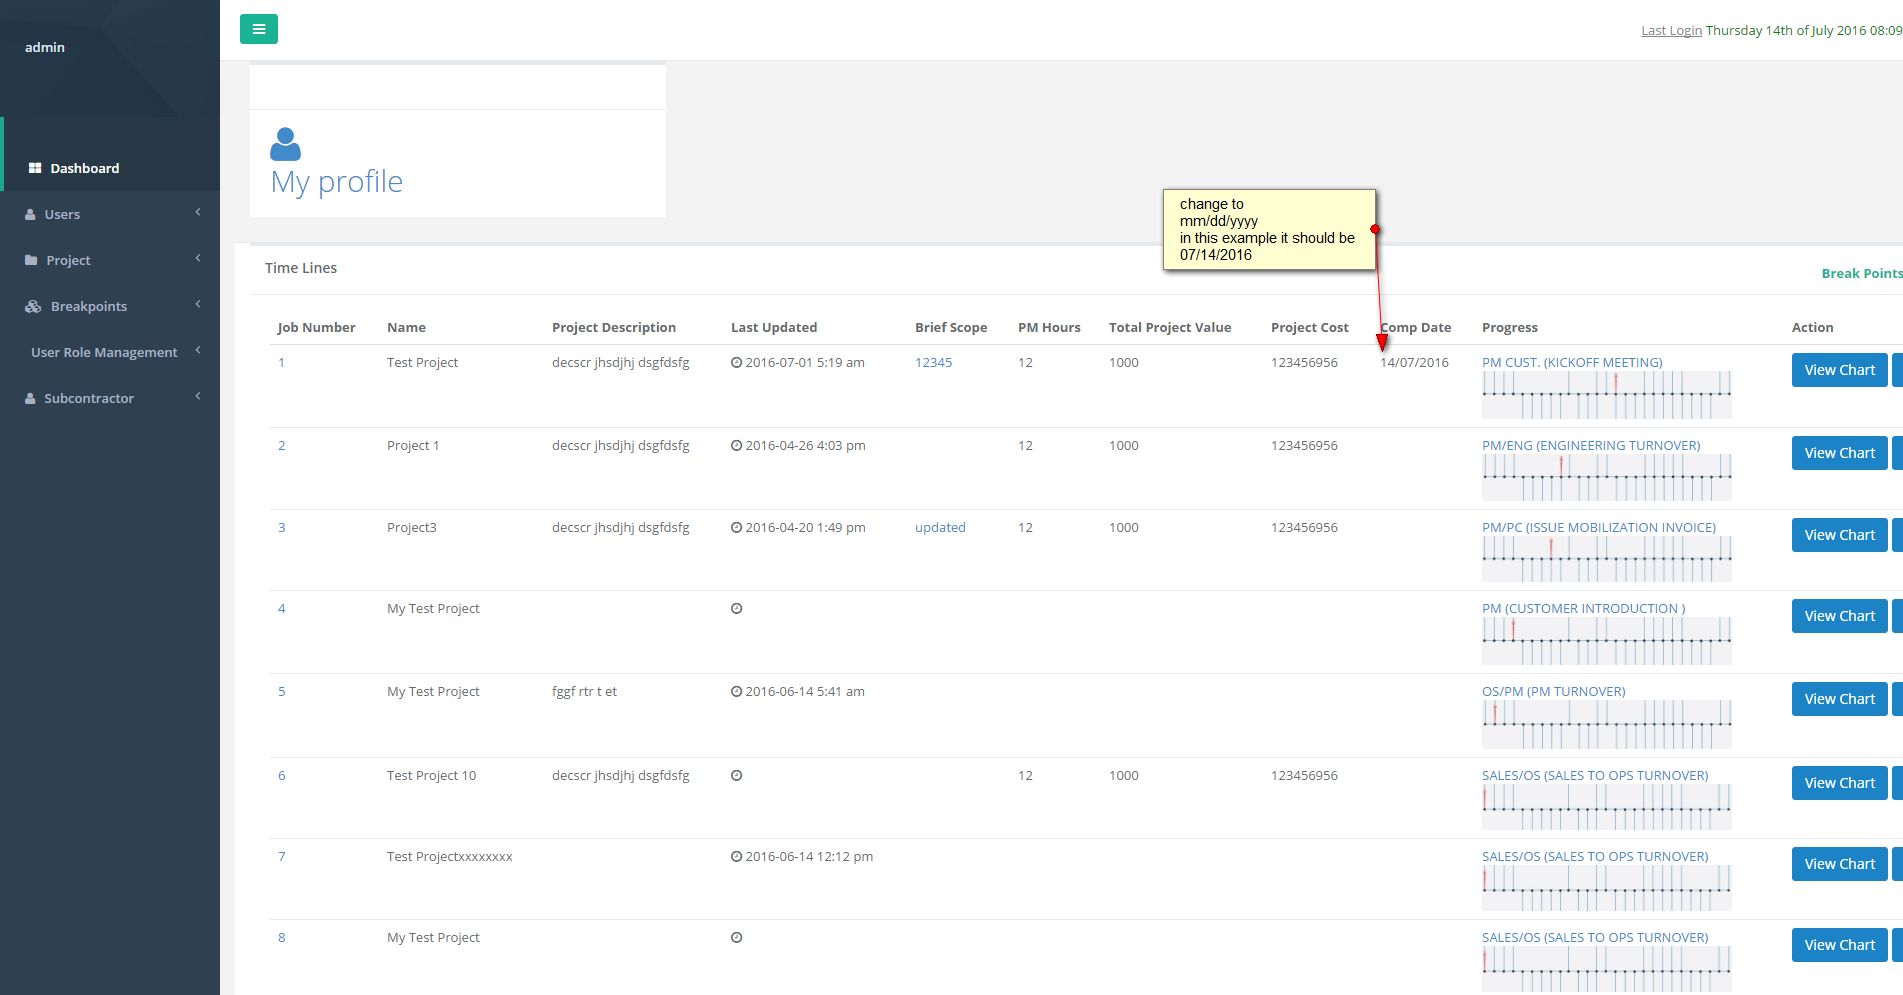This screenshot has height=995, width=1903.
Task: Open the Users sidebar menu
Action: pyautogui.click(x=110, y=214)
